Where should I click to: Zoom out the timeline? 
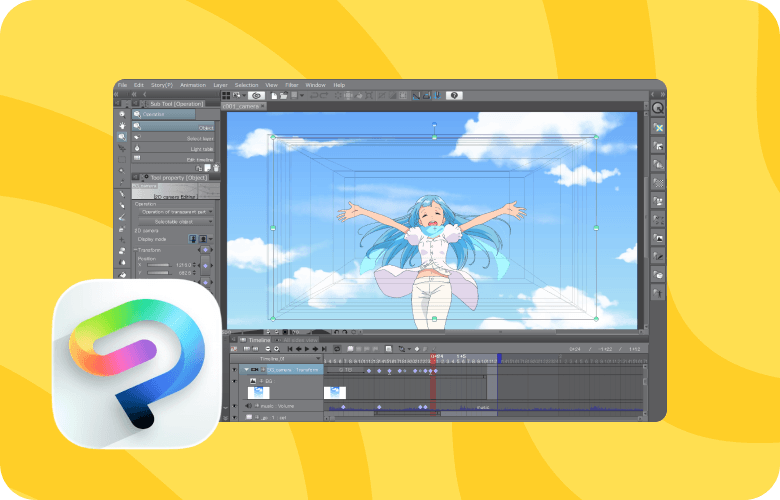(x=268, y=349)
